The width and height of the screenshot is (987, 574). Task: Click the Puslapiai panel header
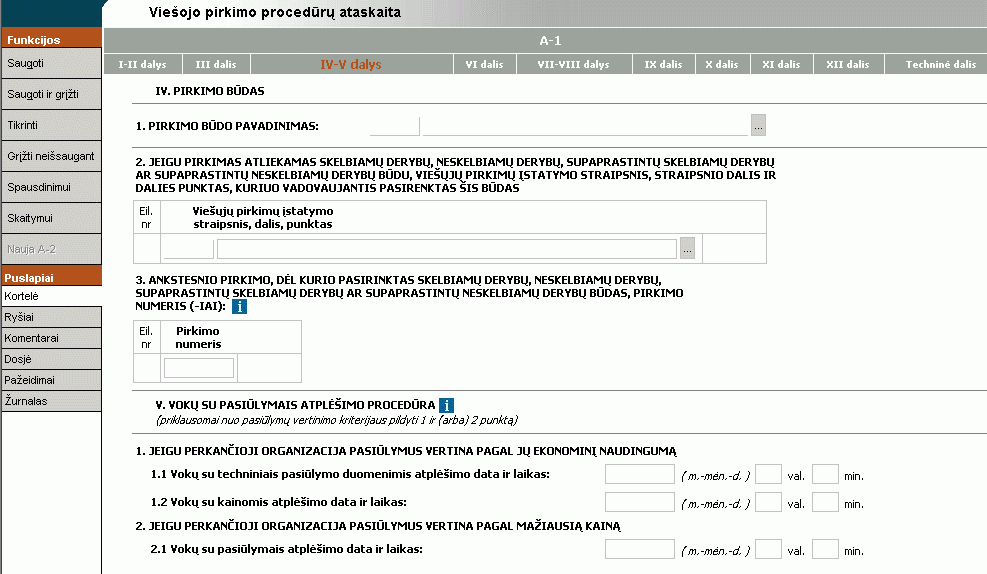coord(51,277)
